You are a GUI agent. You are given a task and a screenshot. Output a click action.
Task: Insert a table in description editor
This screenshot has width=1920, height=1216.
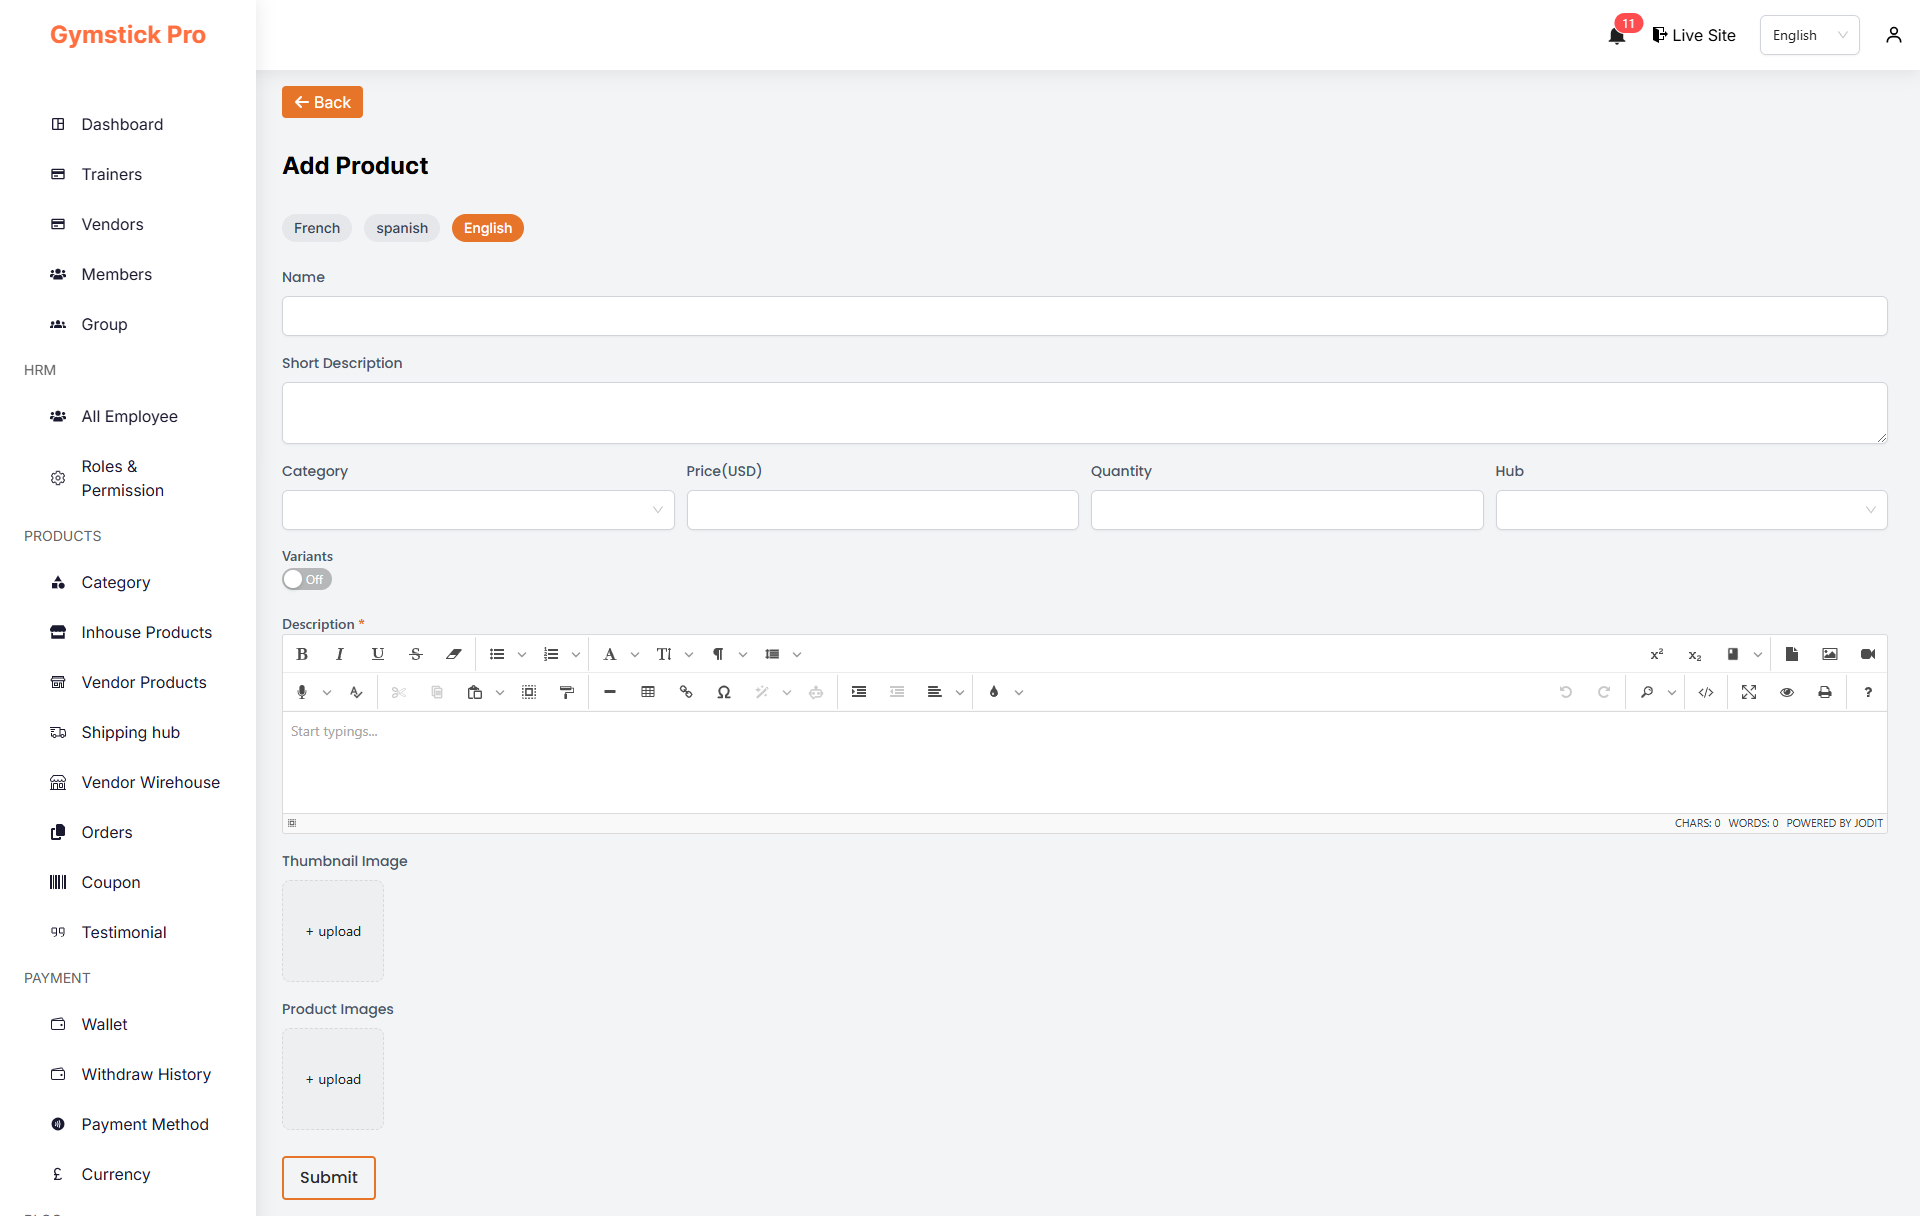click(x=648, y=692)
